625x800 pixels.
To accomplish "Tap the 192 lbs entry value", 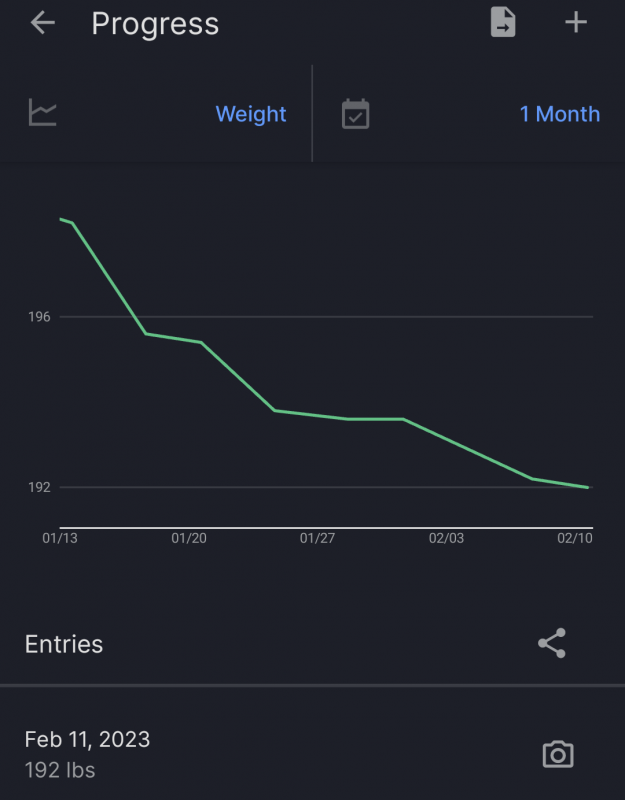I will click(60, 771).
